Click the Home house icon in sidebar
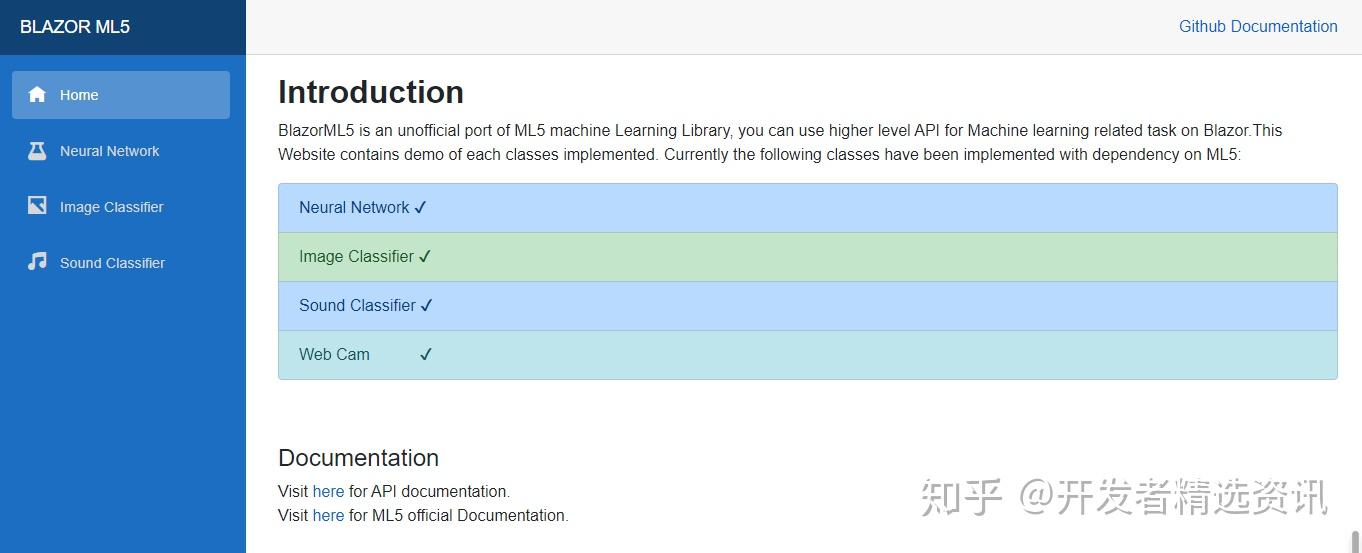 pos(37,95)
